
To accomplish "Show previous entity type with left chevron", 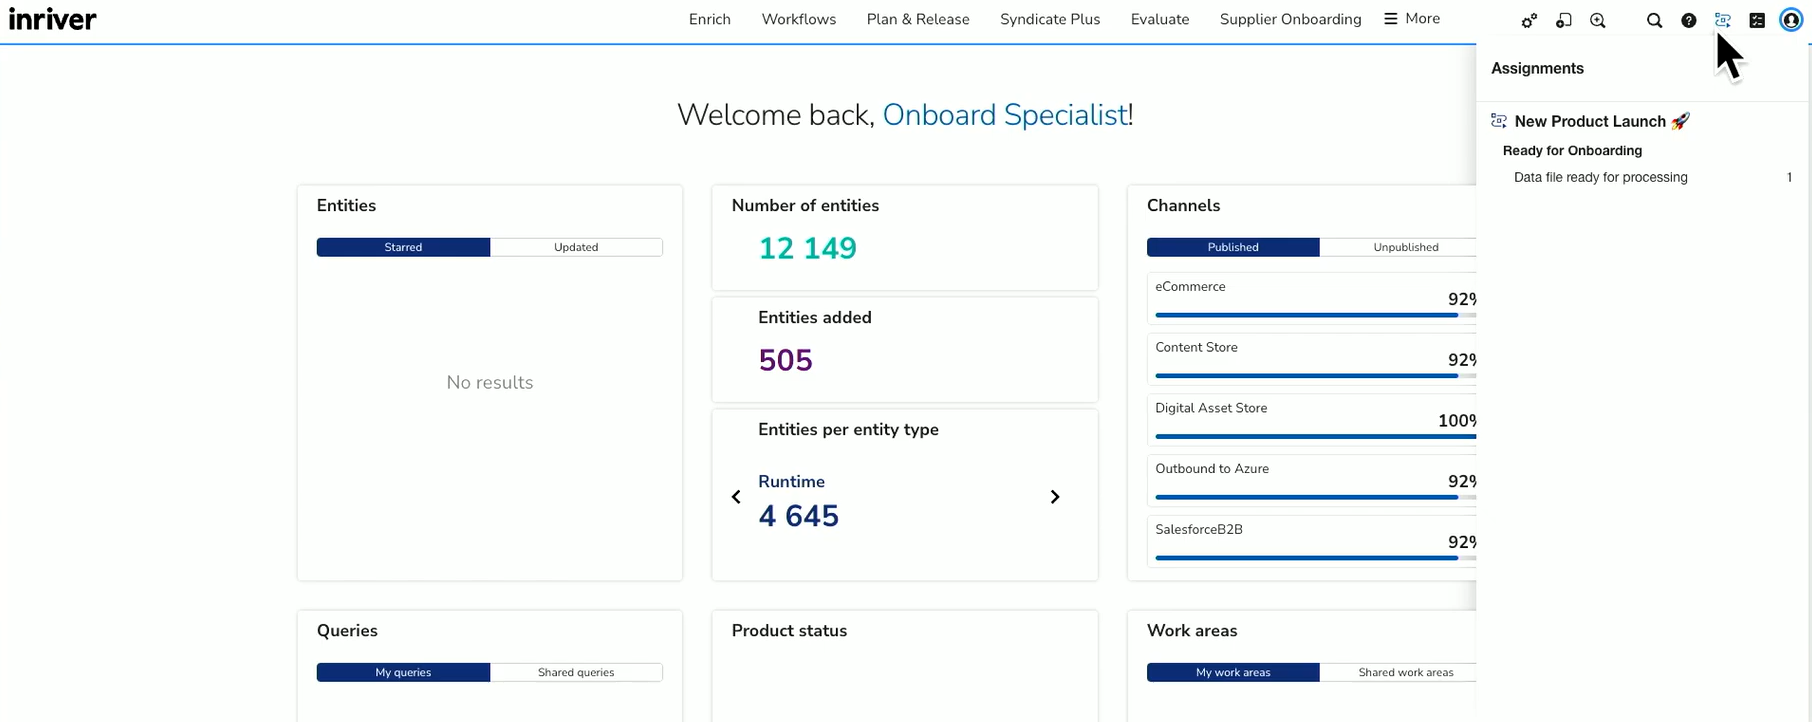I will (736, 497).
